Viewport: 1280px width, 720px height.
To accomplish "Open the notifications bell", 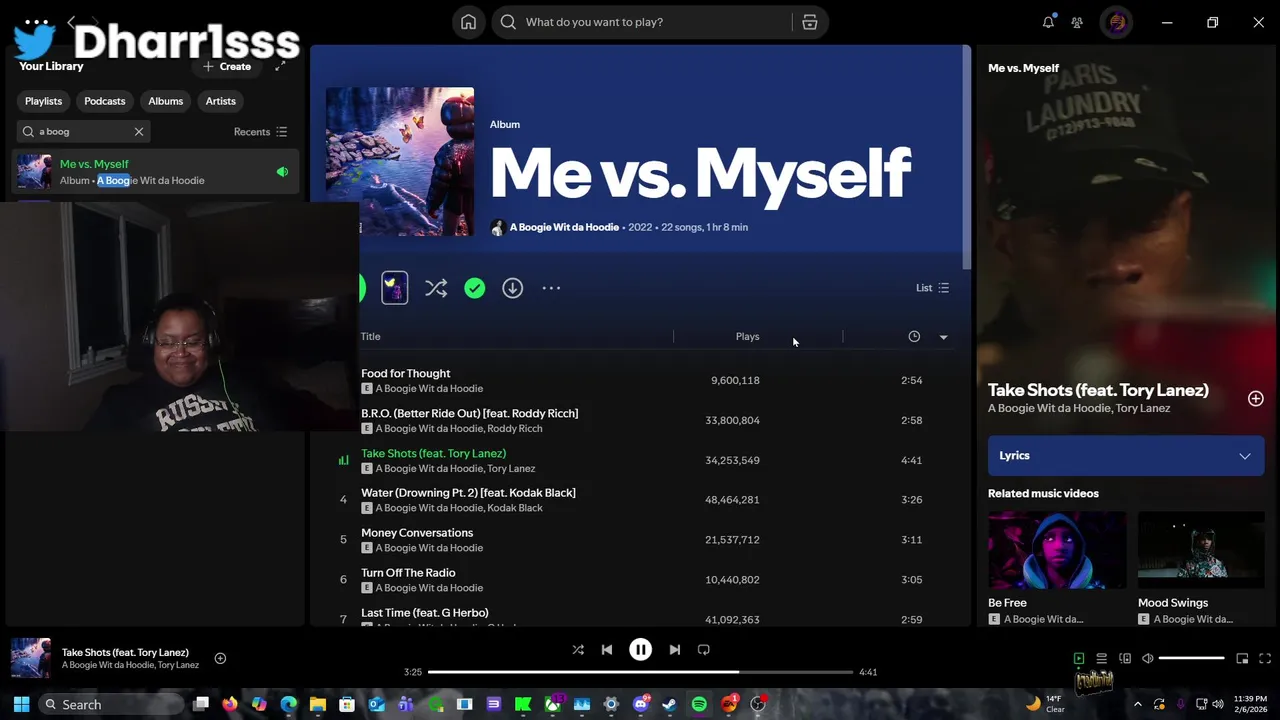I will (x=1048, y=22).
